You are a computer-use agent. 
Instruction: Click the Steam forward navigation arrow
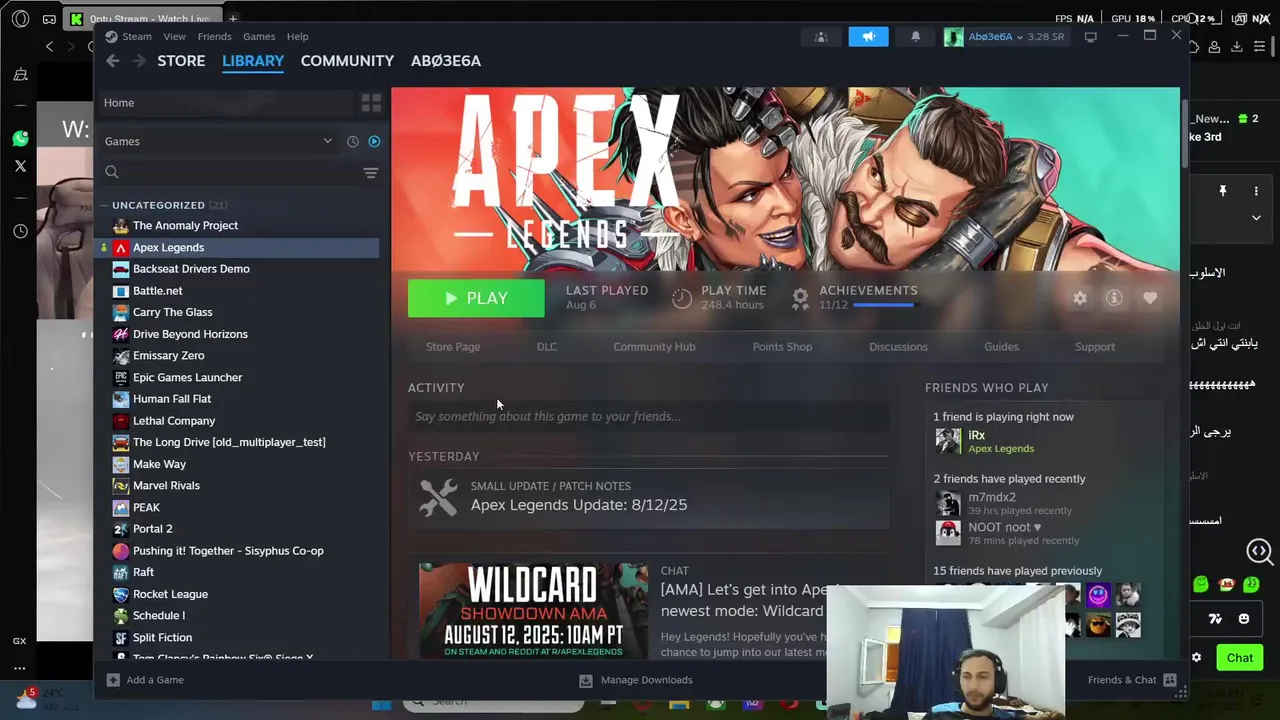click(138, 61)
